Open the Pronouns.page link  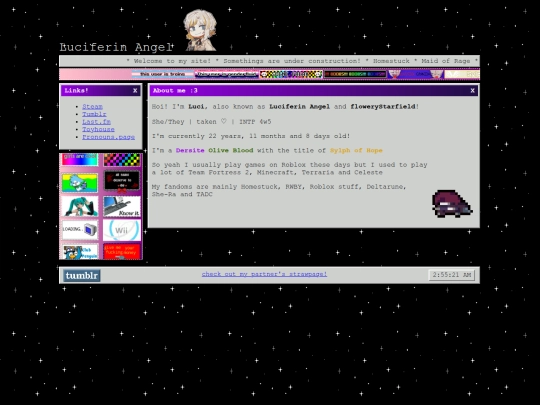tap(108, 137)
